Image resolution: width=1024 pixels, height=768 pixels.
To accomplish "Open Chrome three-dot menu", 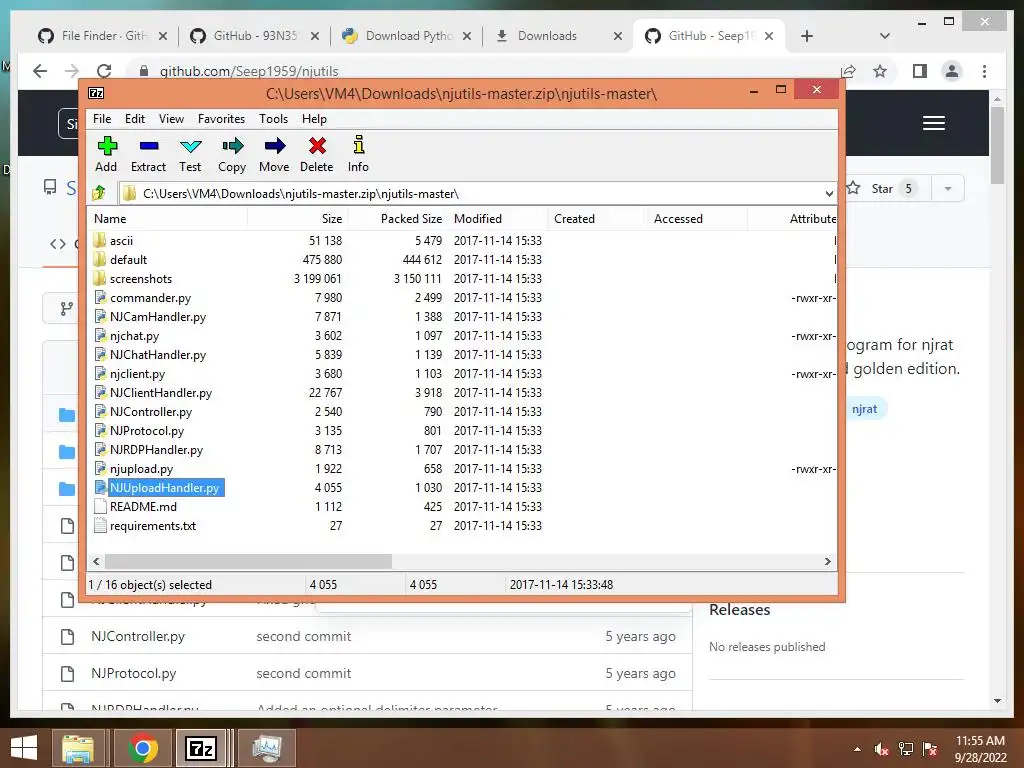I will point(984,71).
